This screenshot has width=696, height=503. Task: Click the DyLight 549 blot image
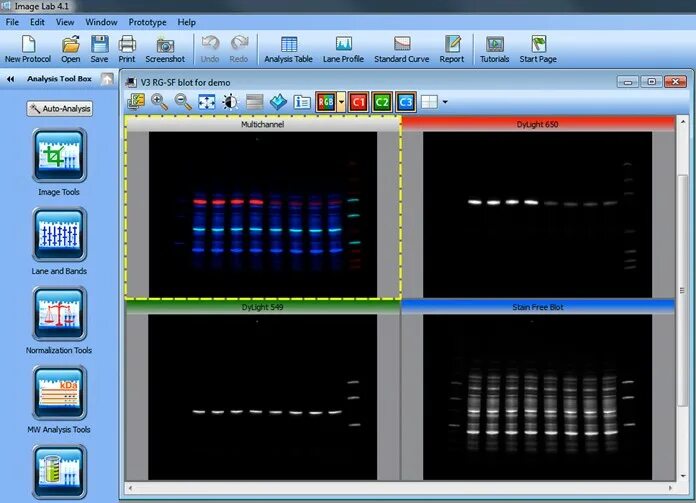263,397
